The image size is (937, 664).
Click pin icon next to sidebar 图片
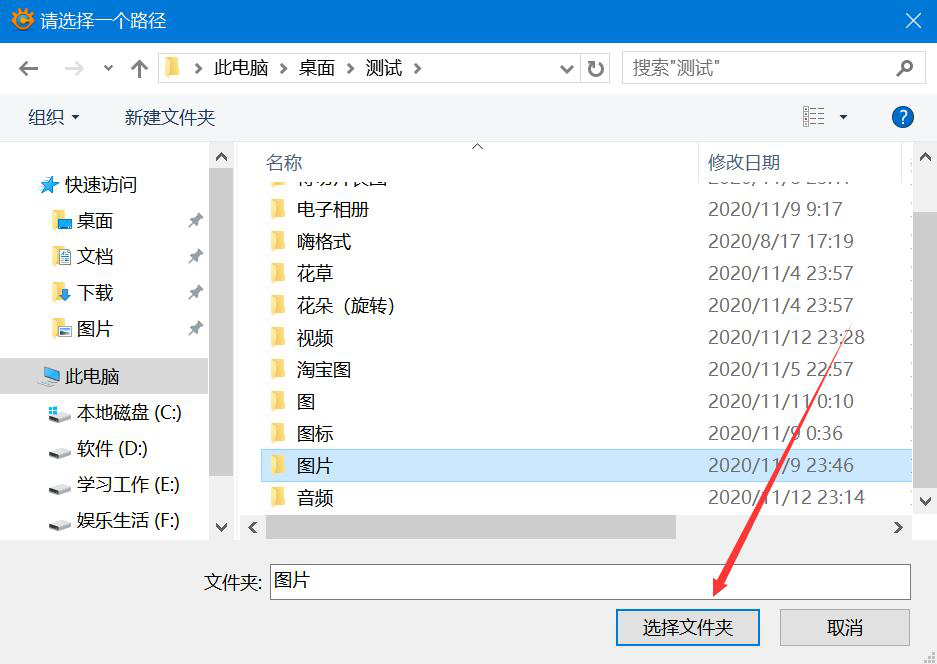(x=195, y=328)
